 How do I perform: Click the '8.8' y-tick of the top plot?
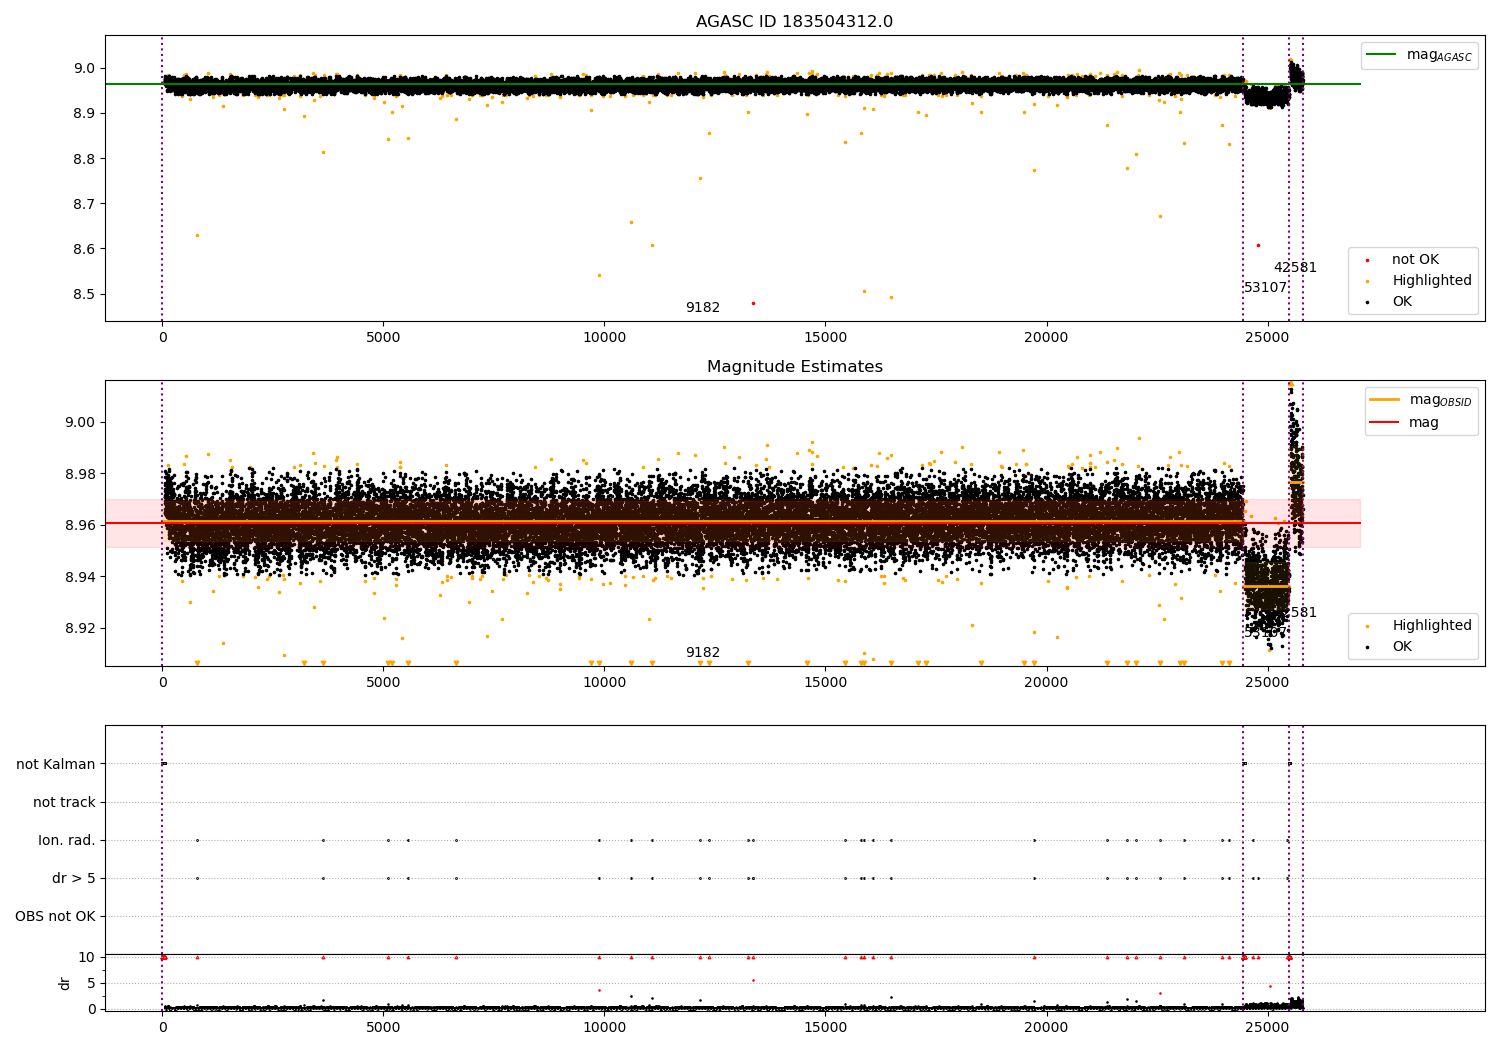[x=84, y=159]
